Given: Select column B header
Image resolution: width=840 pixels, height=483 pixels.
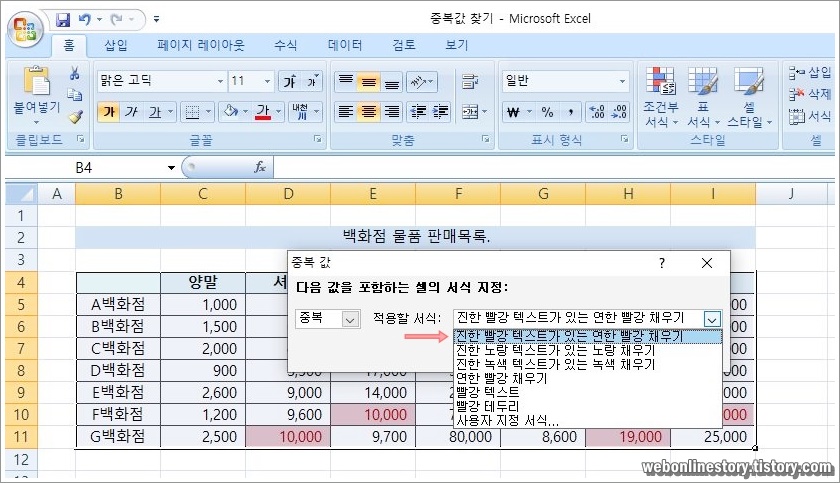Looking at the screenshot, I should 118,194.
